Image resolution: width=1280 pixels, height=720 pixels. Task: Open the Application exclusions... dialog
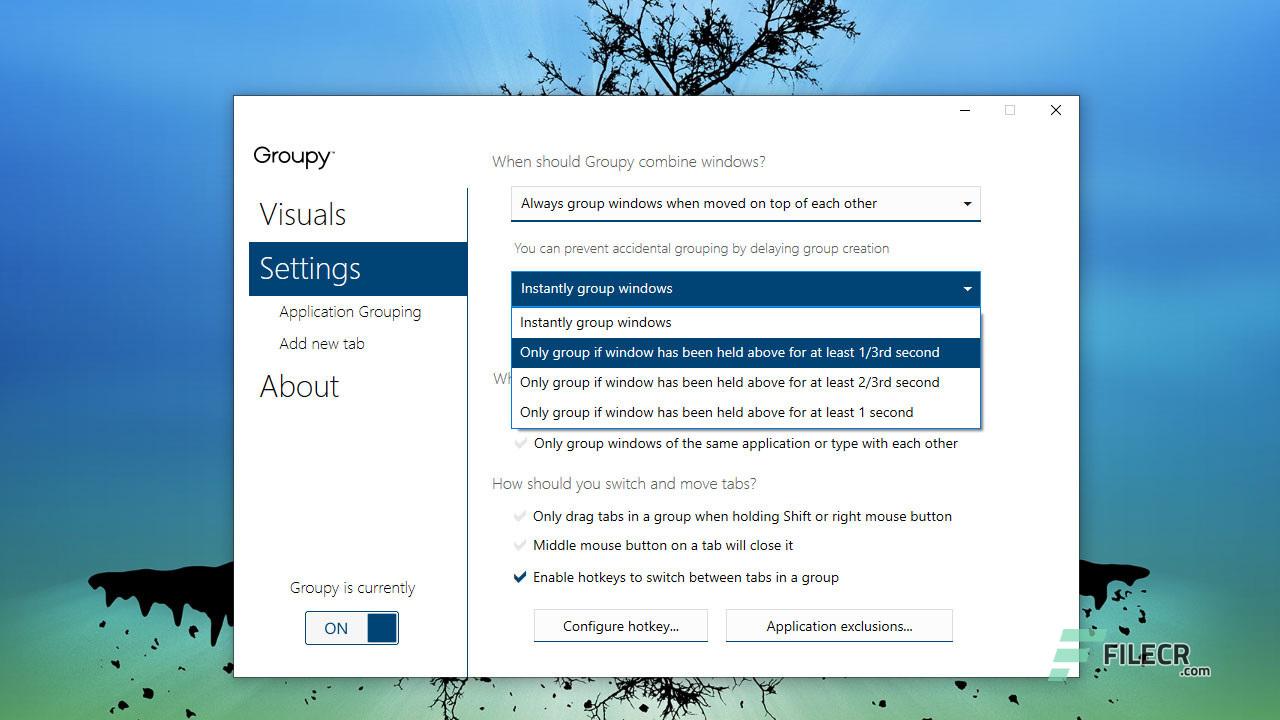[x=839, y=626]
